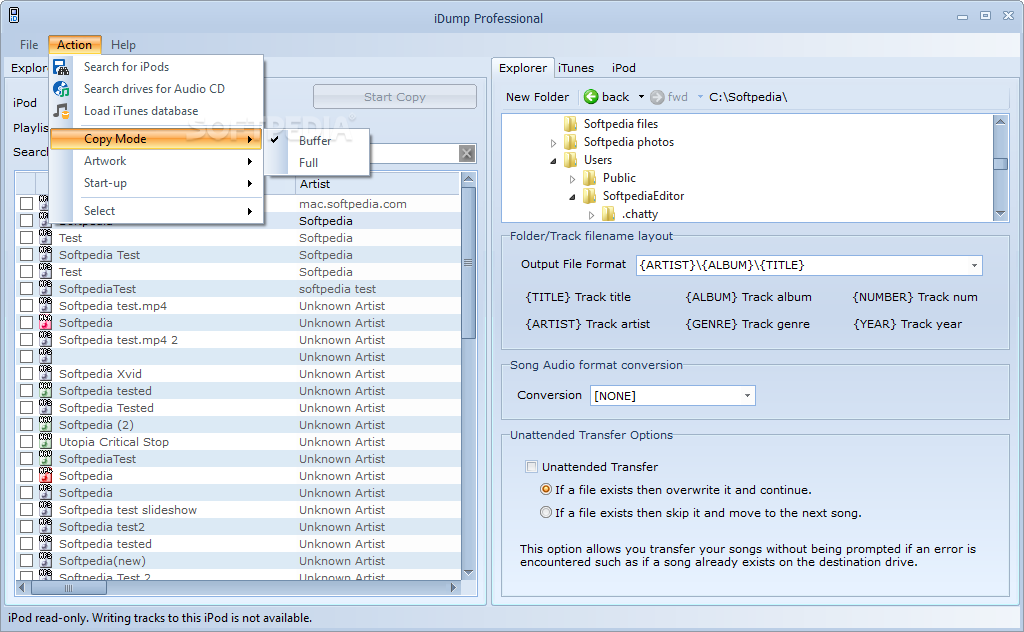This screenshot has width=1024, height=632.
Task: Click the track icon beside SoftpediaTest softpedia test row
Action: pos(45,289)
